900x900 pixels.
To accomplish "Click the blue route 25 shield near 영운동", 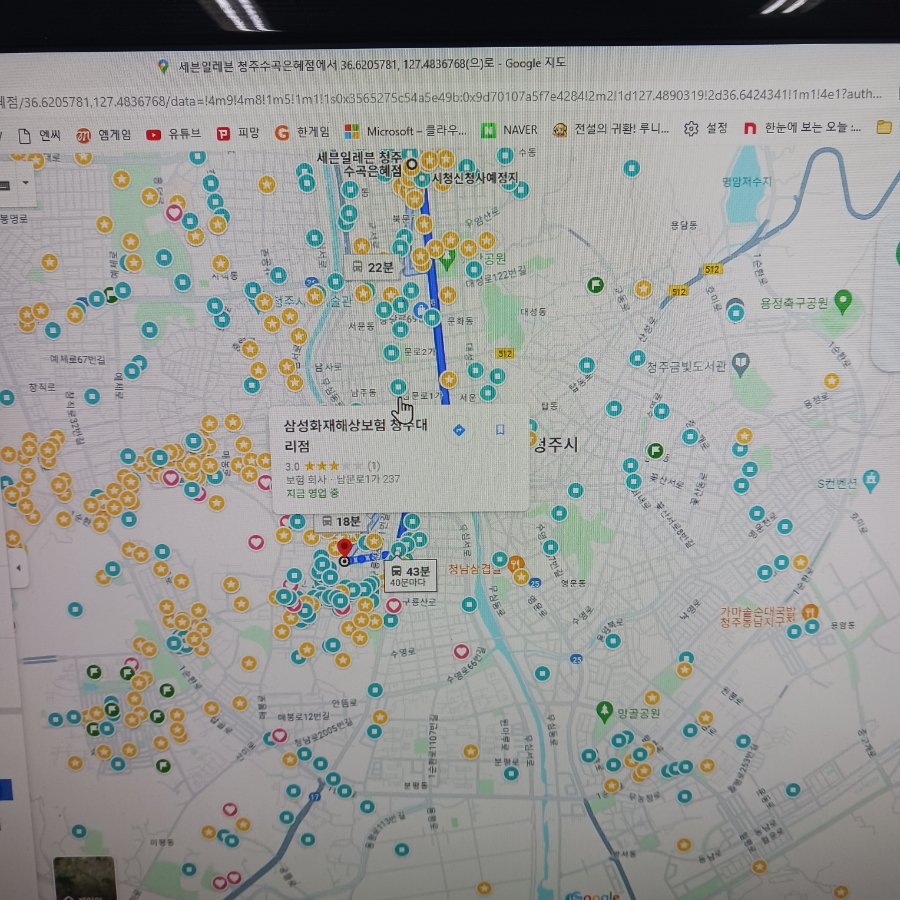I will coord(535,583).
